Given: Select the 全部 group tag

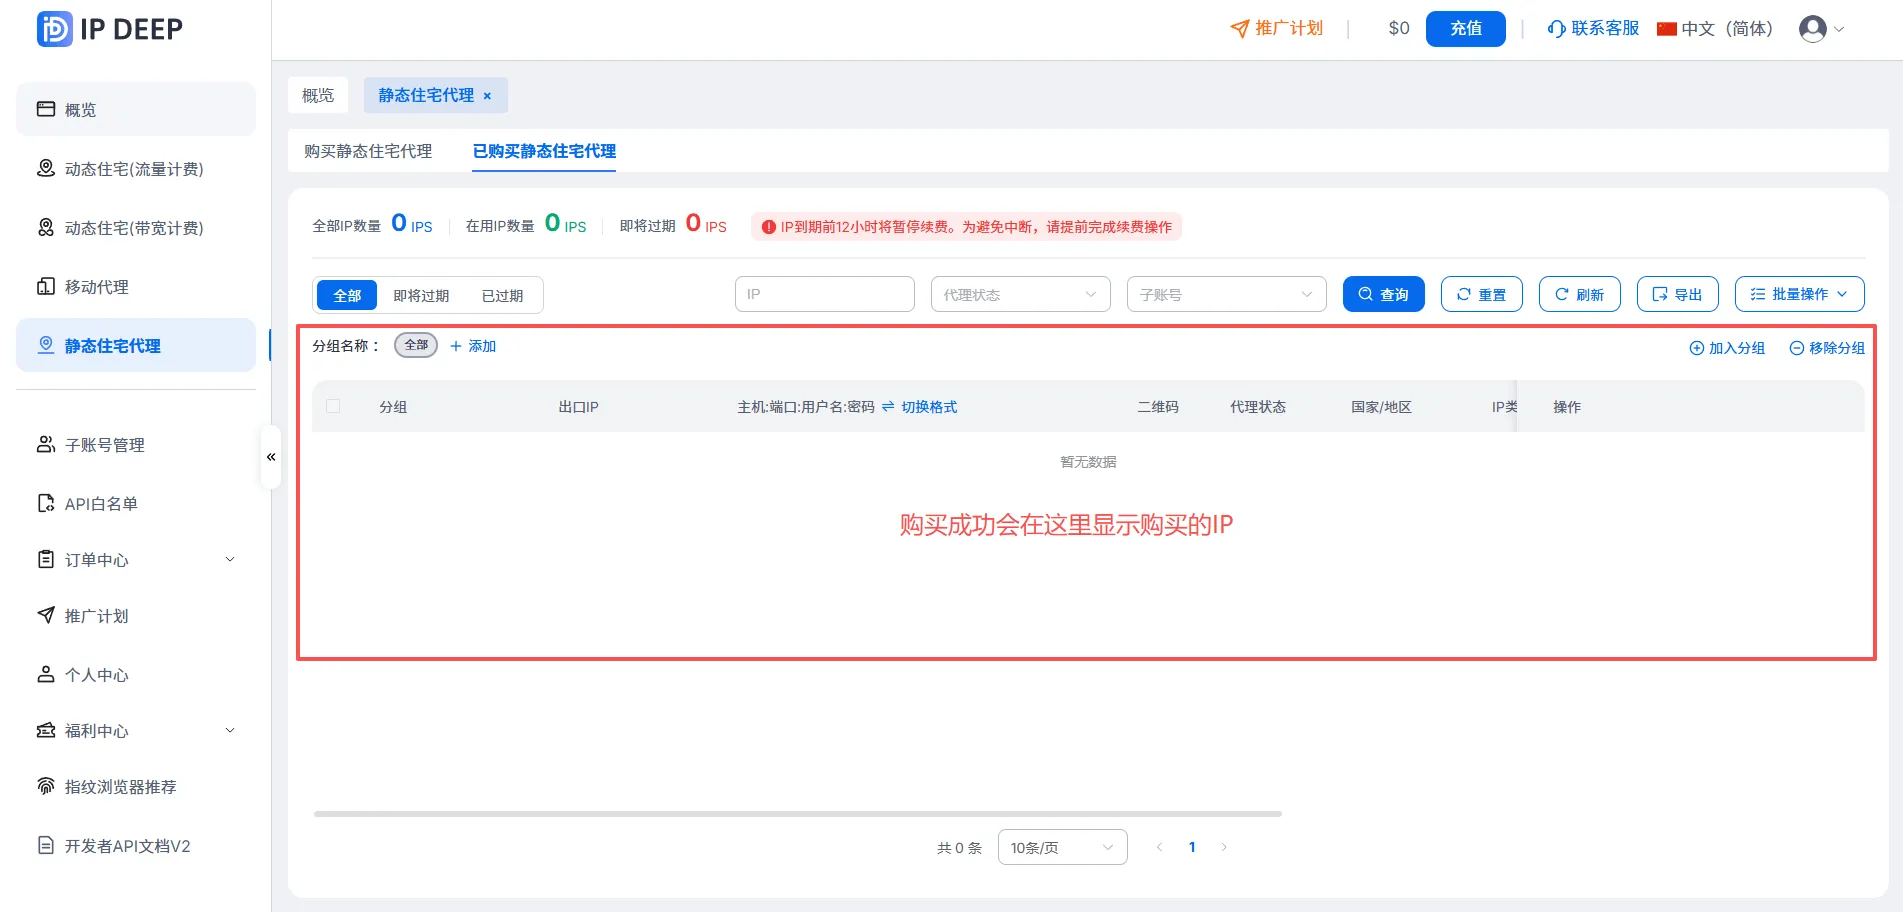Looking at the screenshot, I should tap(416, 345).
